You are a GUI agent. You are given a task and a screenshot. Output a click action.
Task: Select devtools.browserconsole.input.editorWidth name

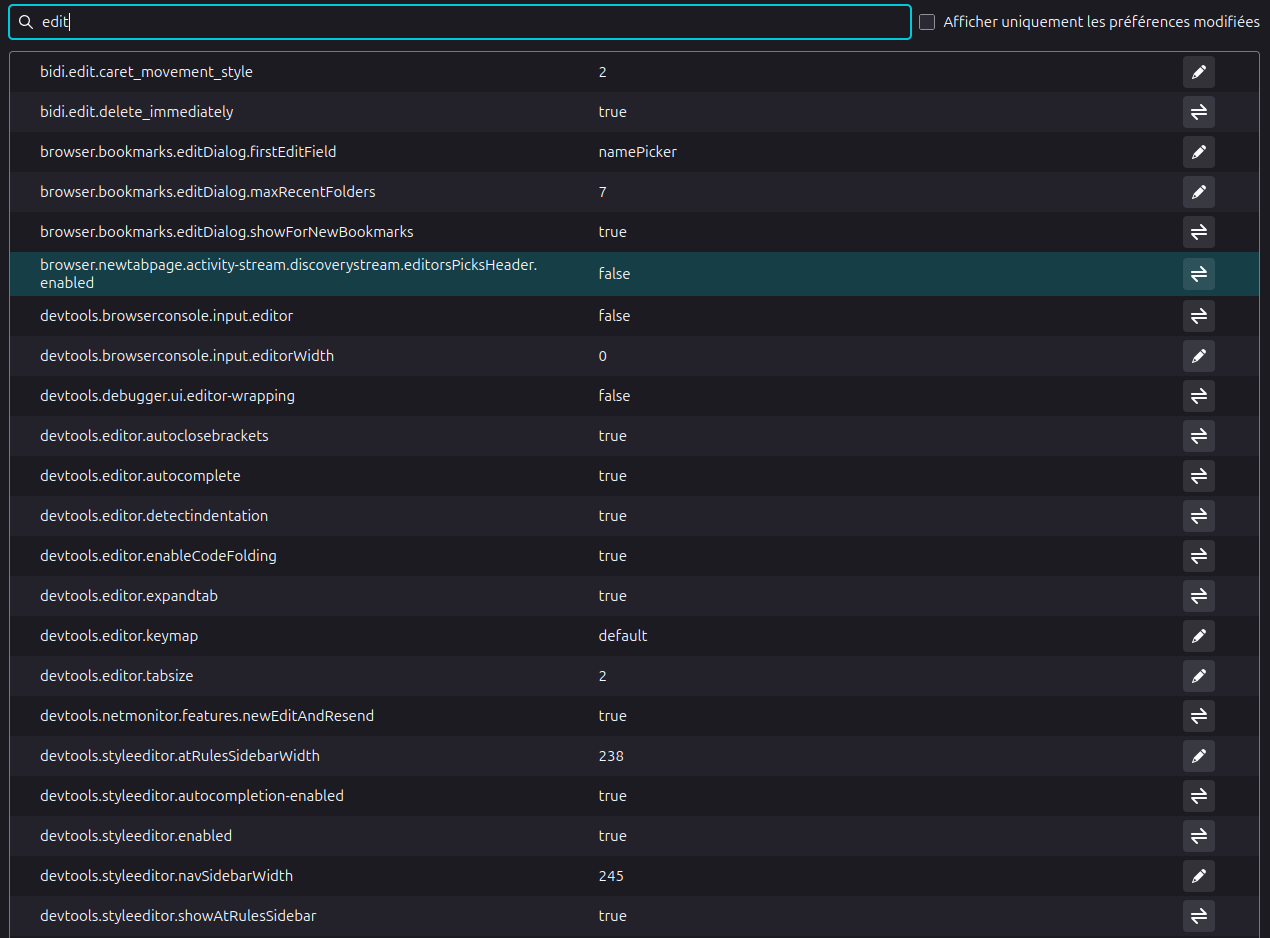[187, 356]
